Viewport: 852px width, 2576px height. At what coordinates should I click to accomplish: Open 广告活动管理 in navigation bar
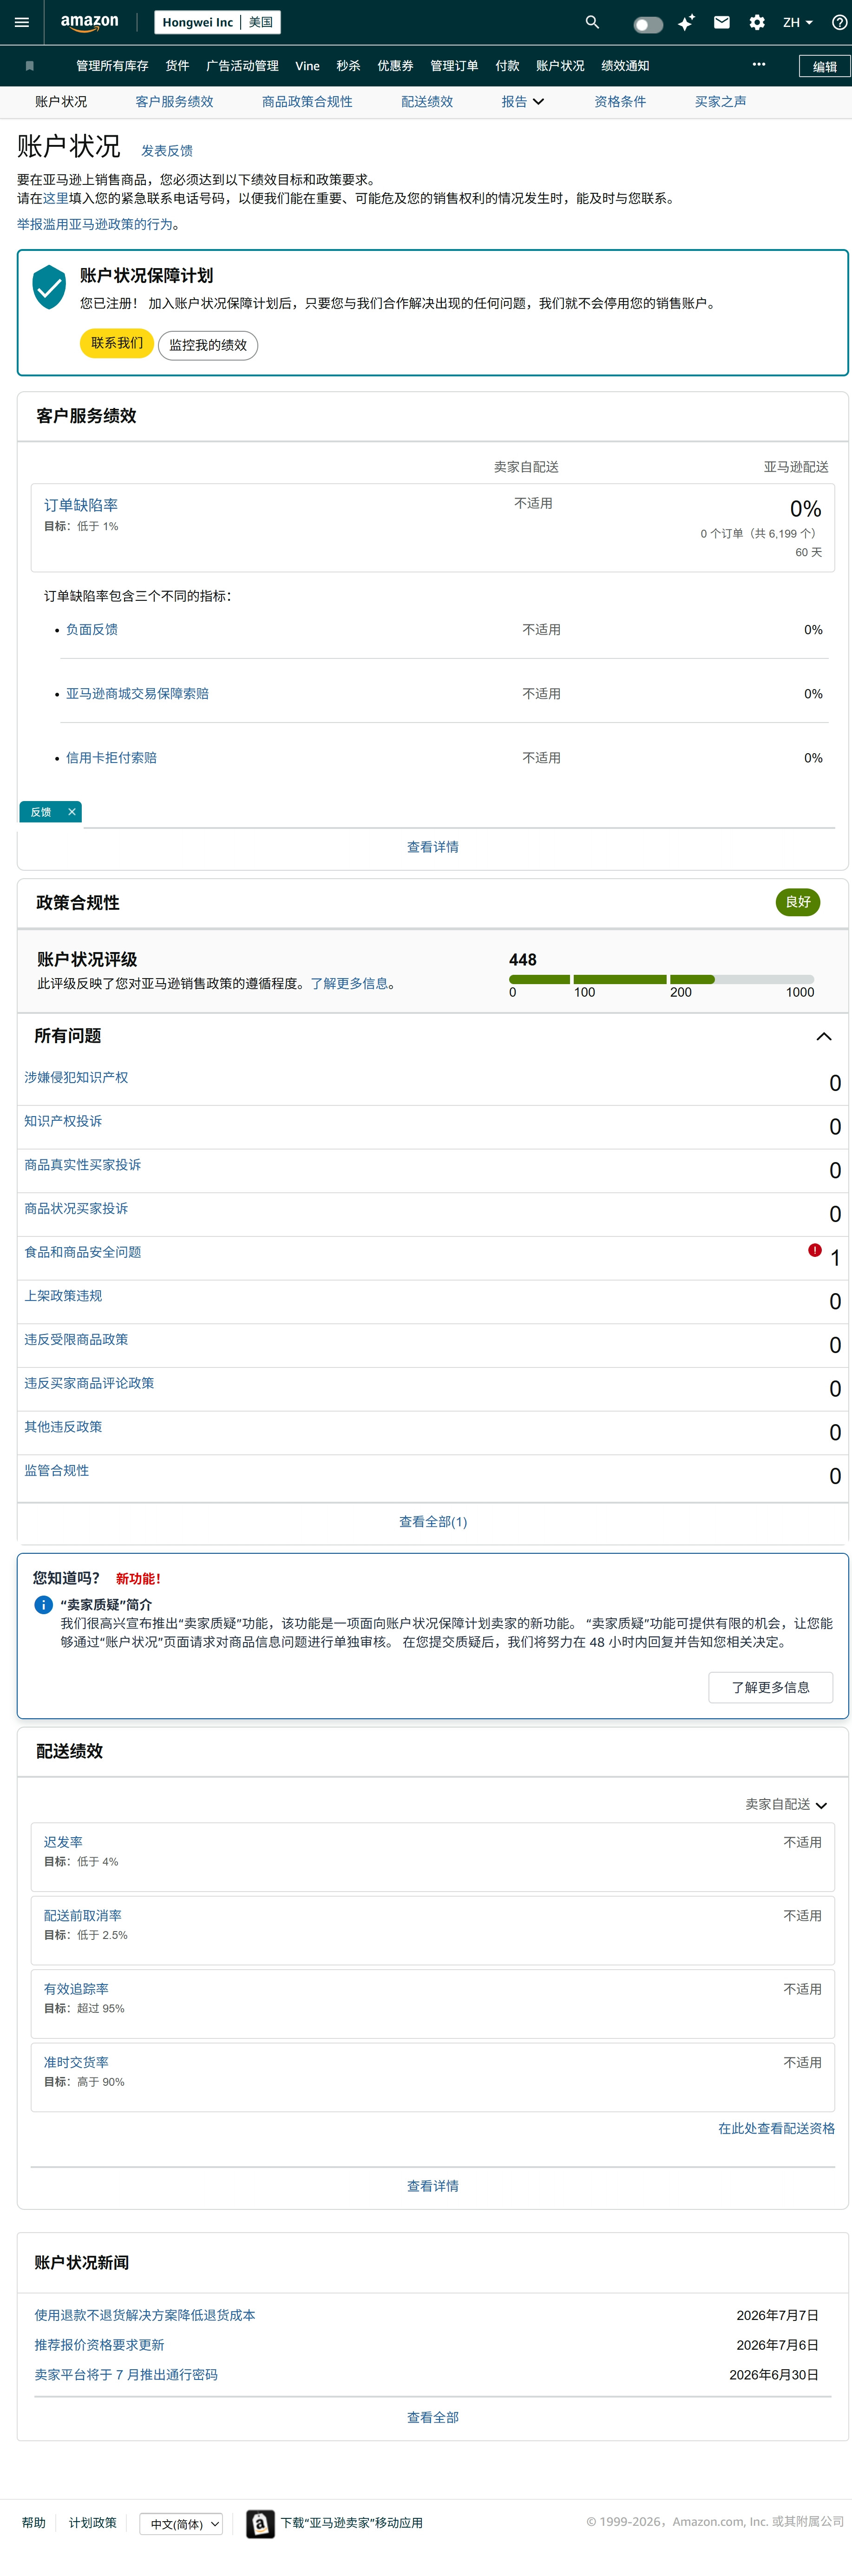(242, 66)
